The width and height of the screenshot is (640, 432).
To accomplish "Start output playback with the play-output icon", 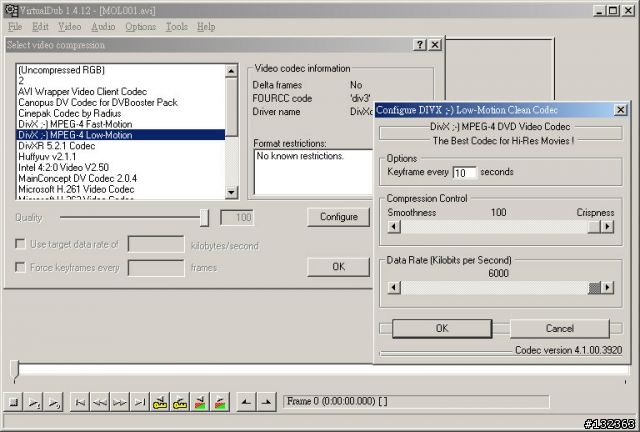I will [x=53, y=403].
